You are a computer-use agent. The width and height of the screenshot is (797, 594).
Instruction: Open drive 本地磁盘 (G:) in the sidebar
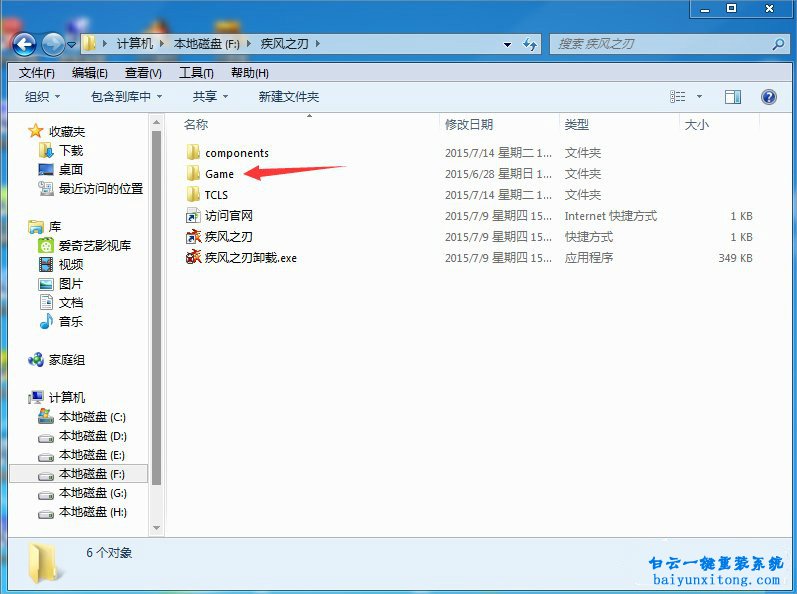tap(93, 493)
